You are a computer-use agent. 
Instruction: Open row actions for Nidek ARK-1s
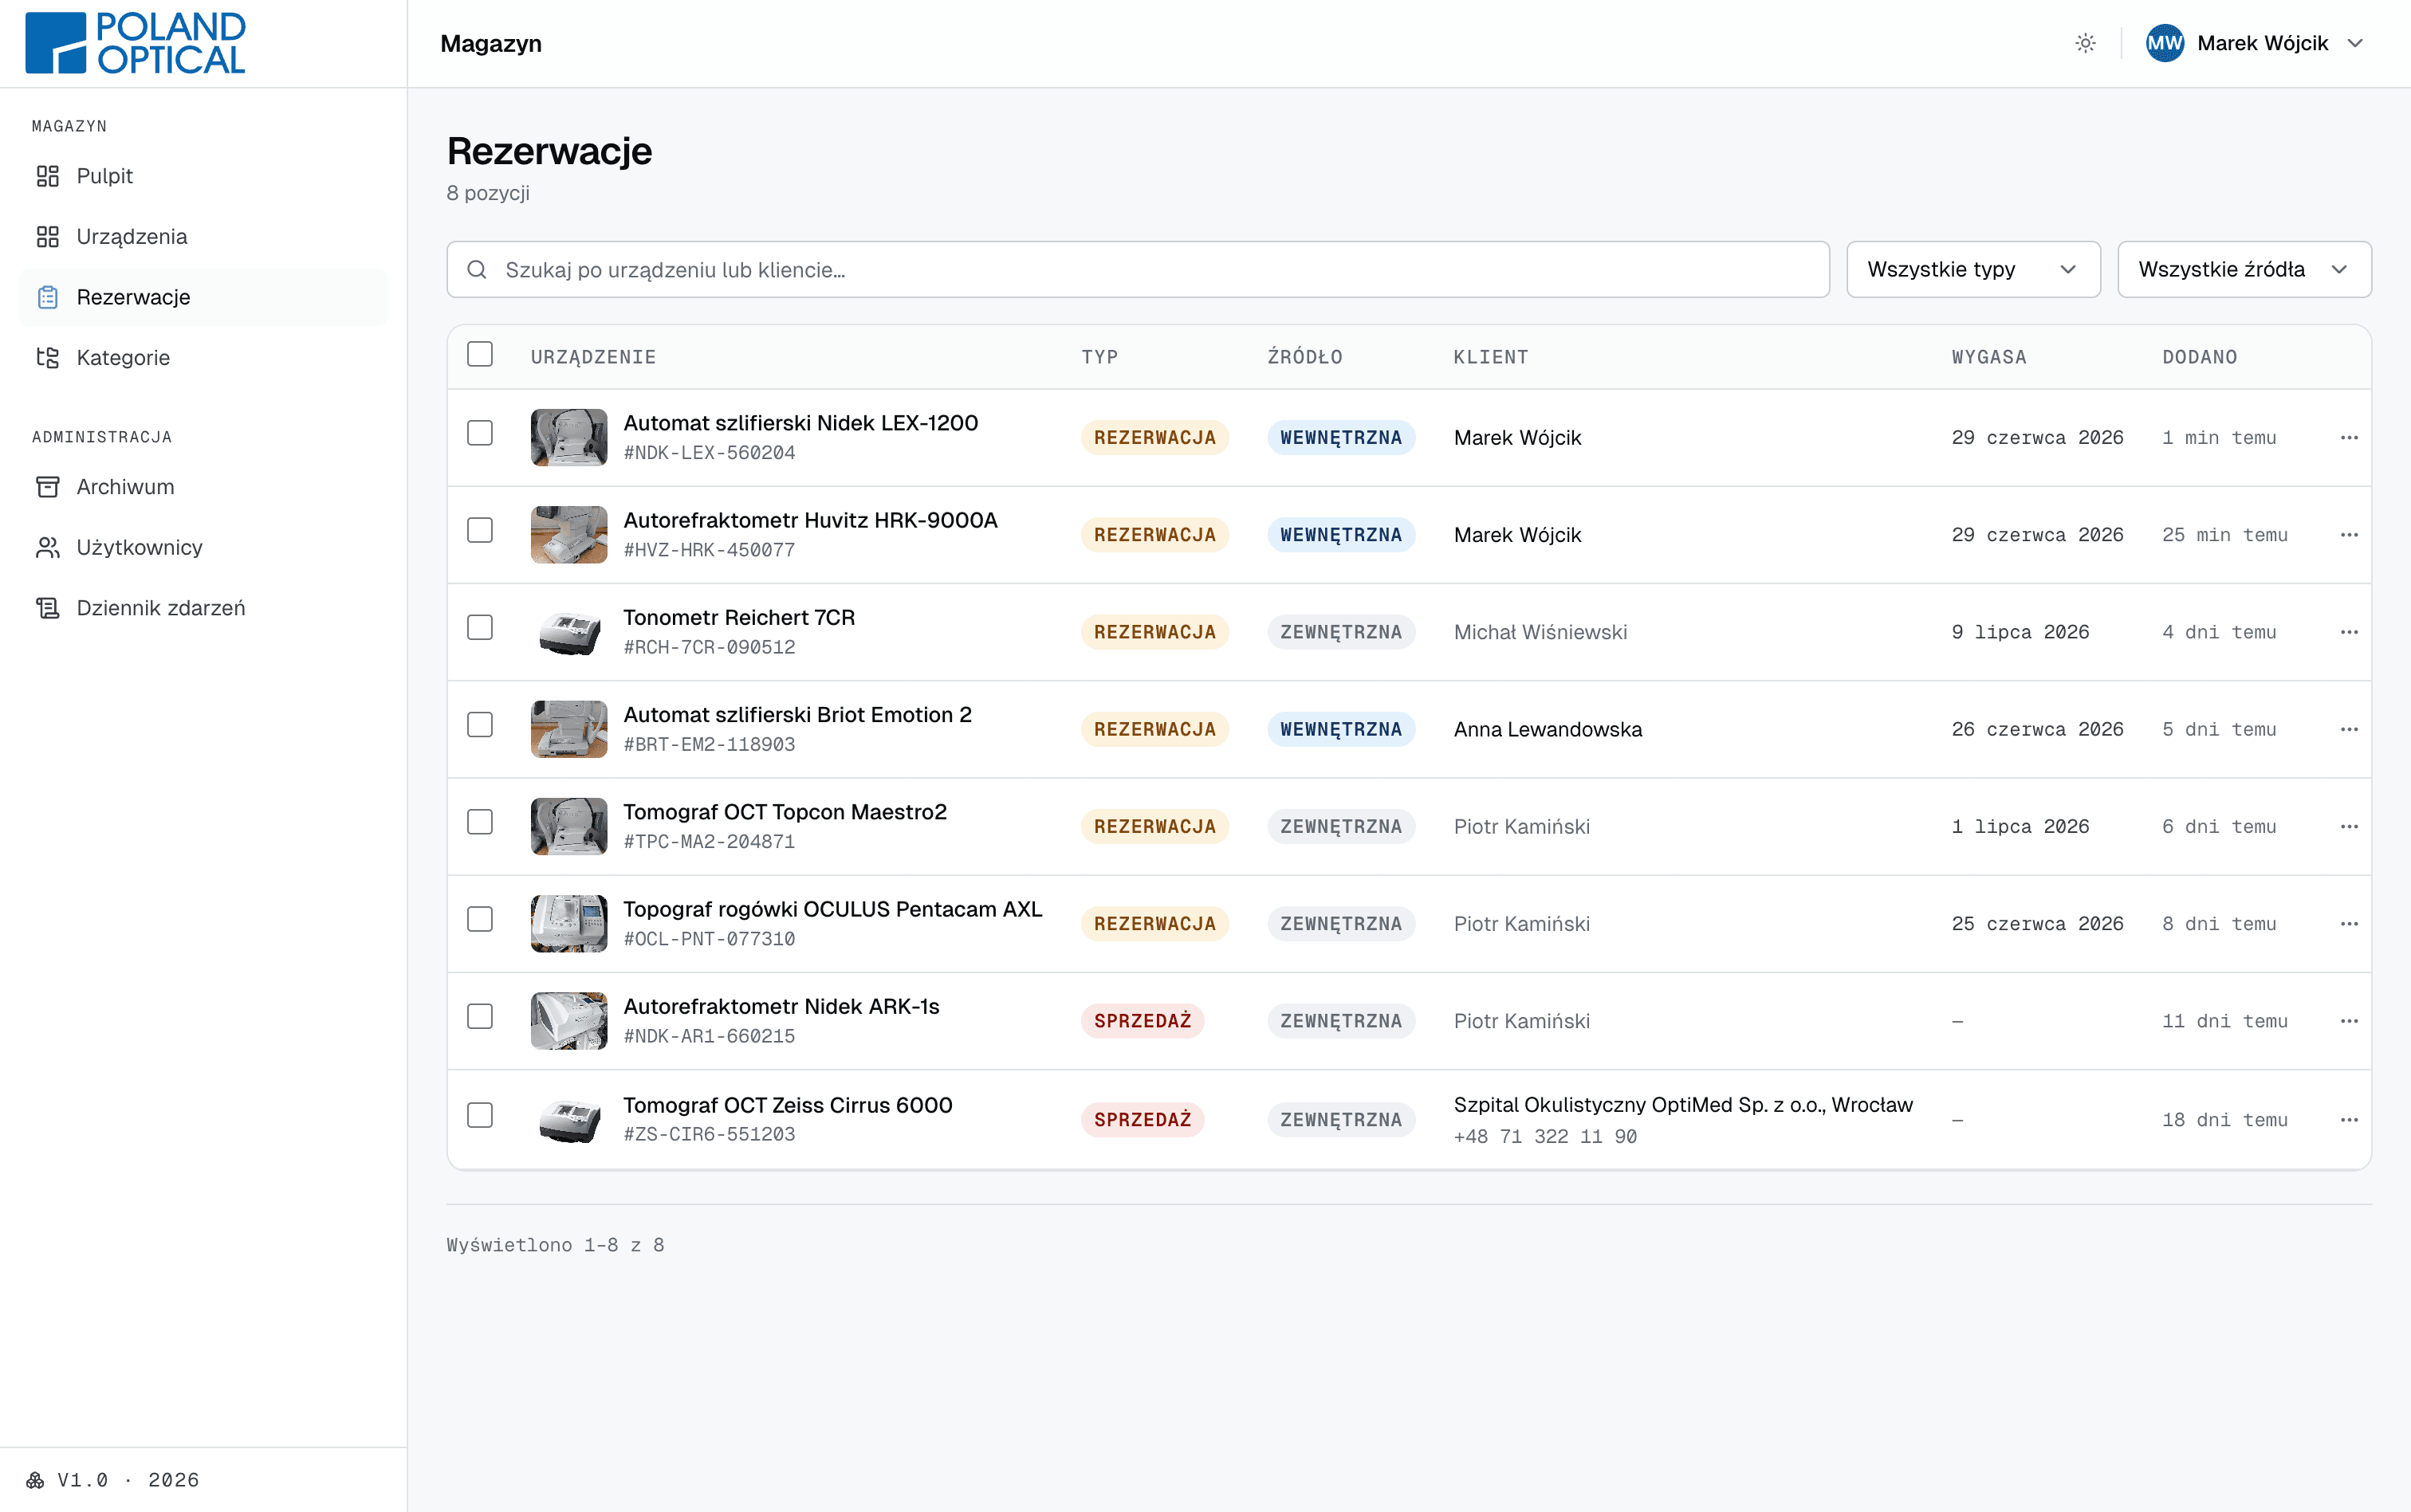click(2349, 1021)
